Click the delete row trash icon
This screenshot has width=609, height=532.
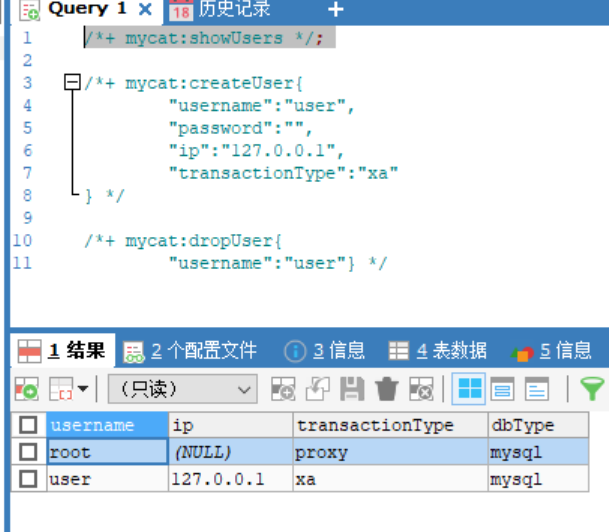pyautogui.click(x=387, y=389)
